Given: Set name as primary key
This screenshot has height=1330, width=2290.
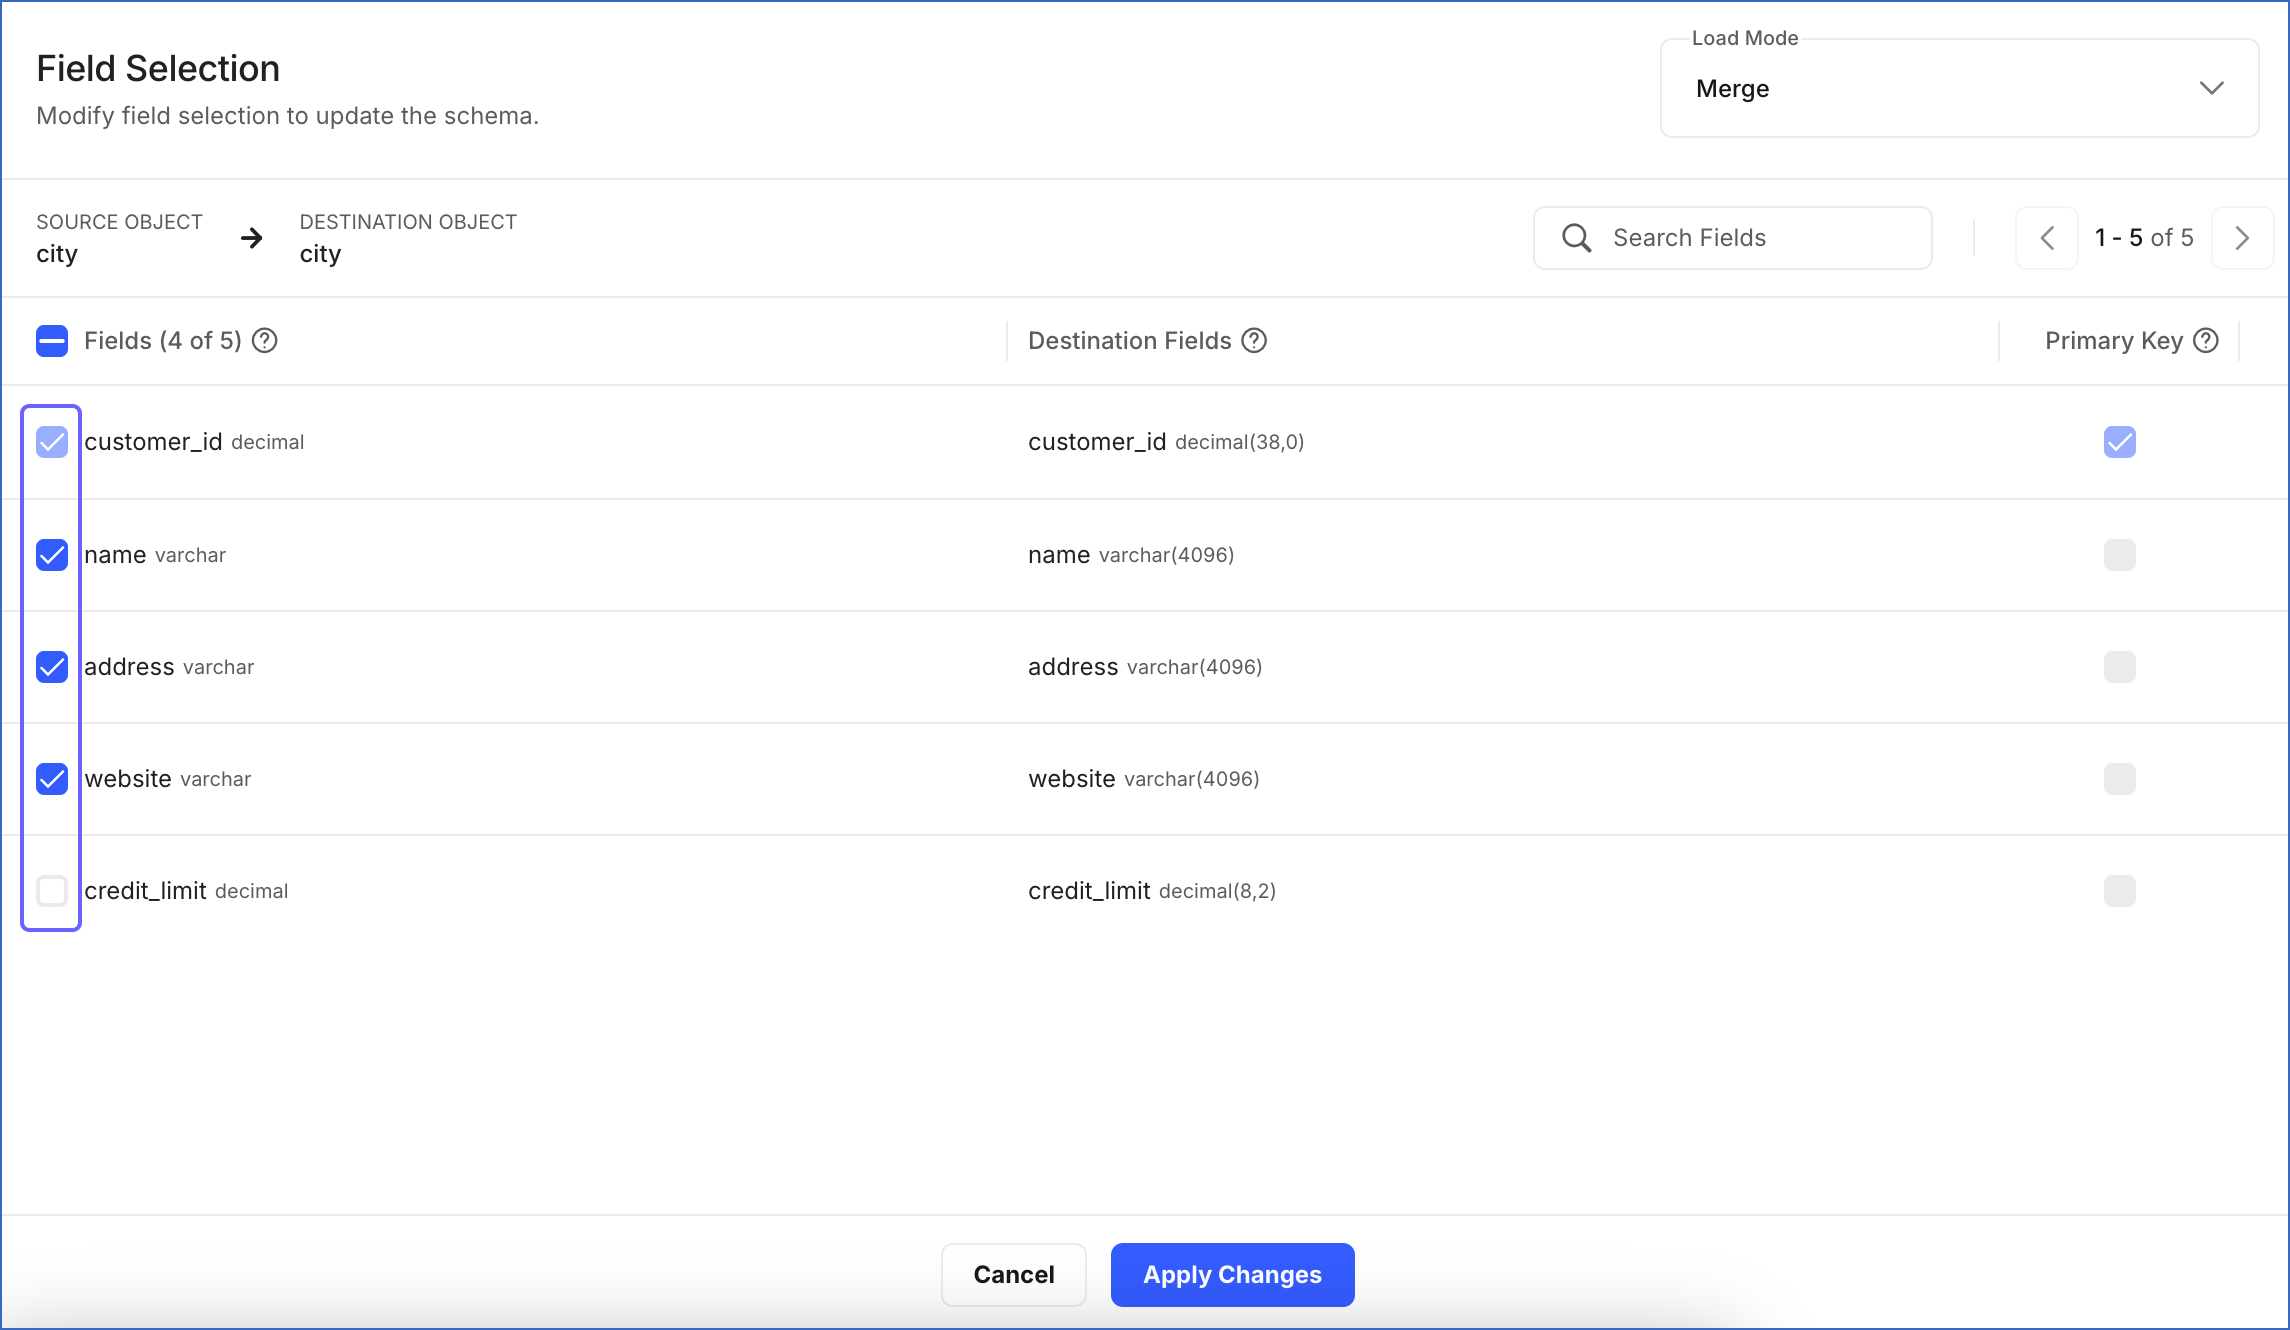Looking at the screenshot, I should [2119, 555].
